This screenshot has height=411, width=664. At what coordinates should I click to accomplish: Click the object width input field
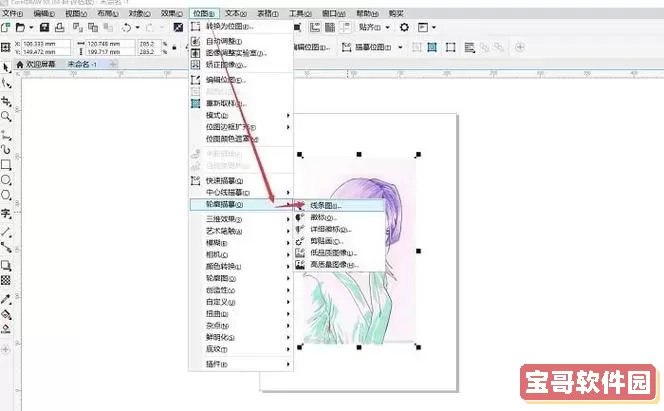coord(110,44)
